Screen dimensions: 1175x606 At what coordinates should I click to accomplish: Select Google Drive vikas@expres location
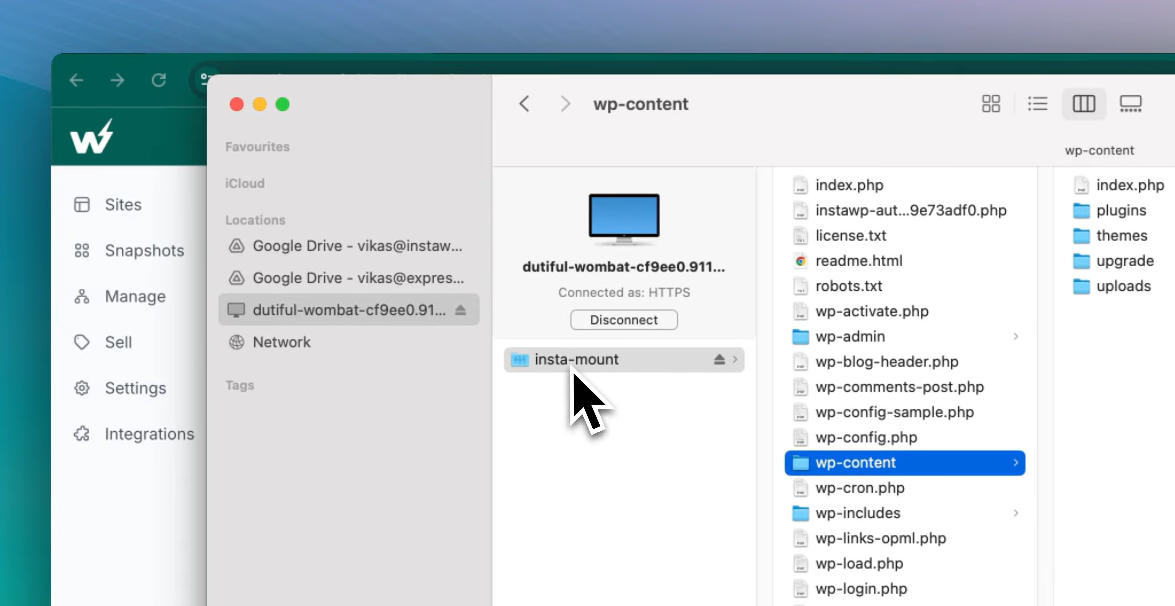point(348,278)
